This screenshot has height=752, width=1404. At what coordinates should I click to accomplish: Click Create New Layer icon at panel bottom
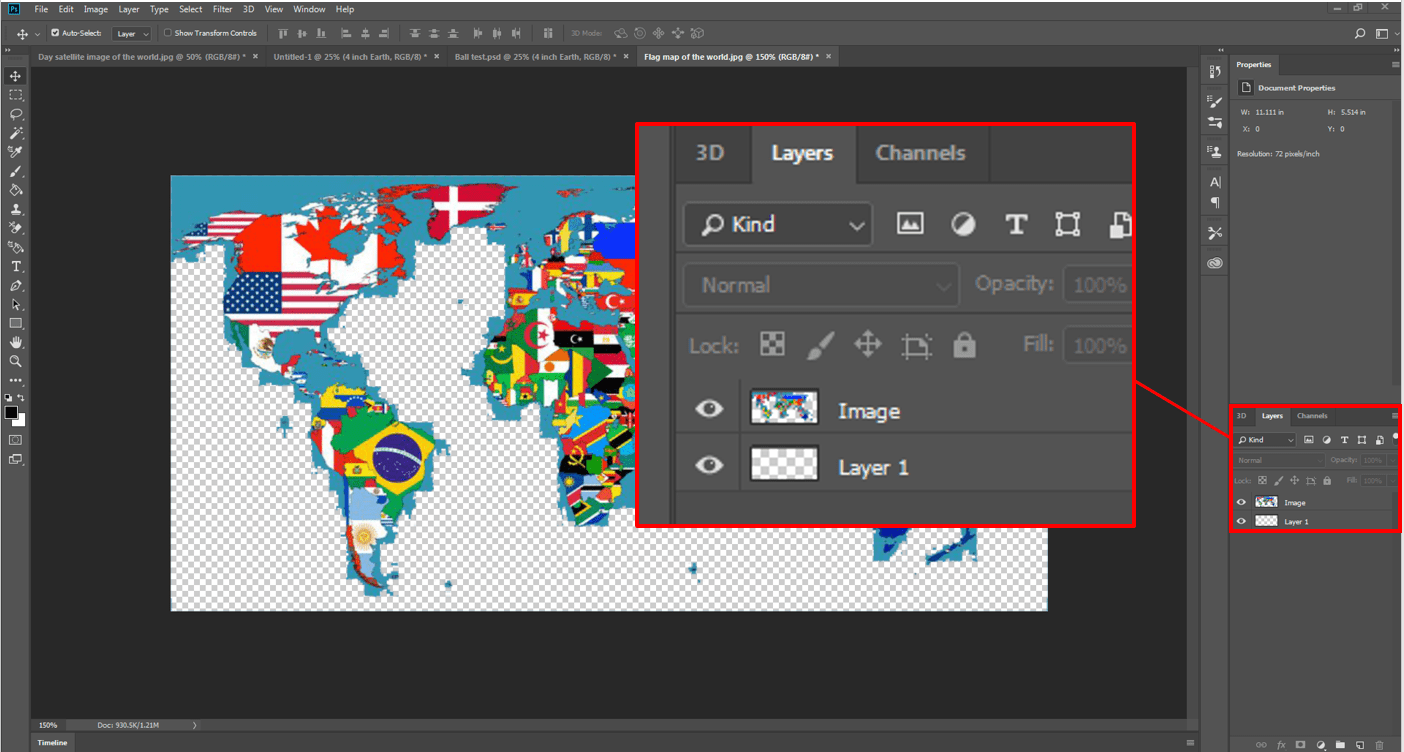pyautogui.click(x=1360, y=744)
